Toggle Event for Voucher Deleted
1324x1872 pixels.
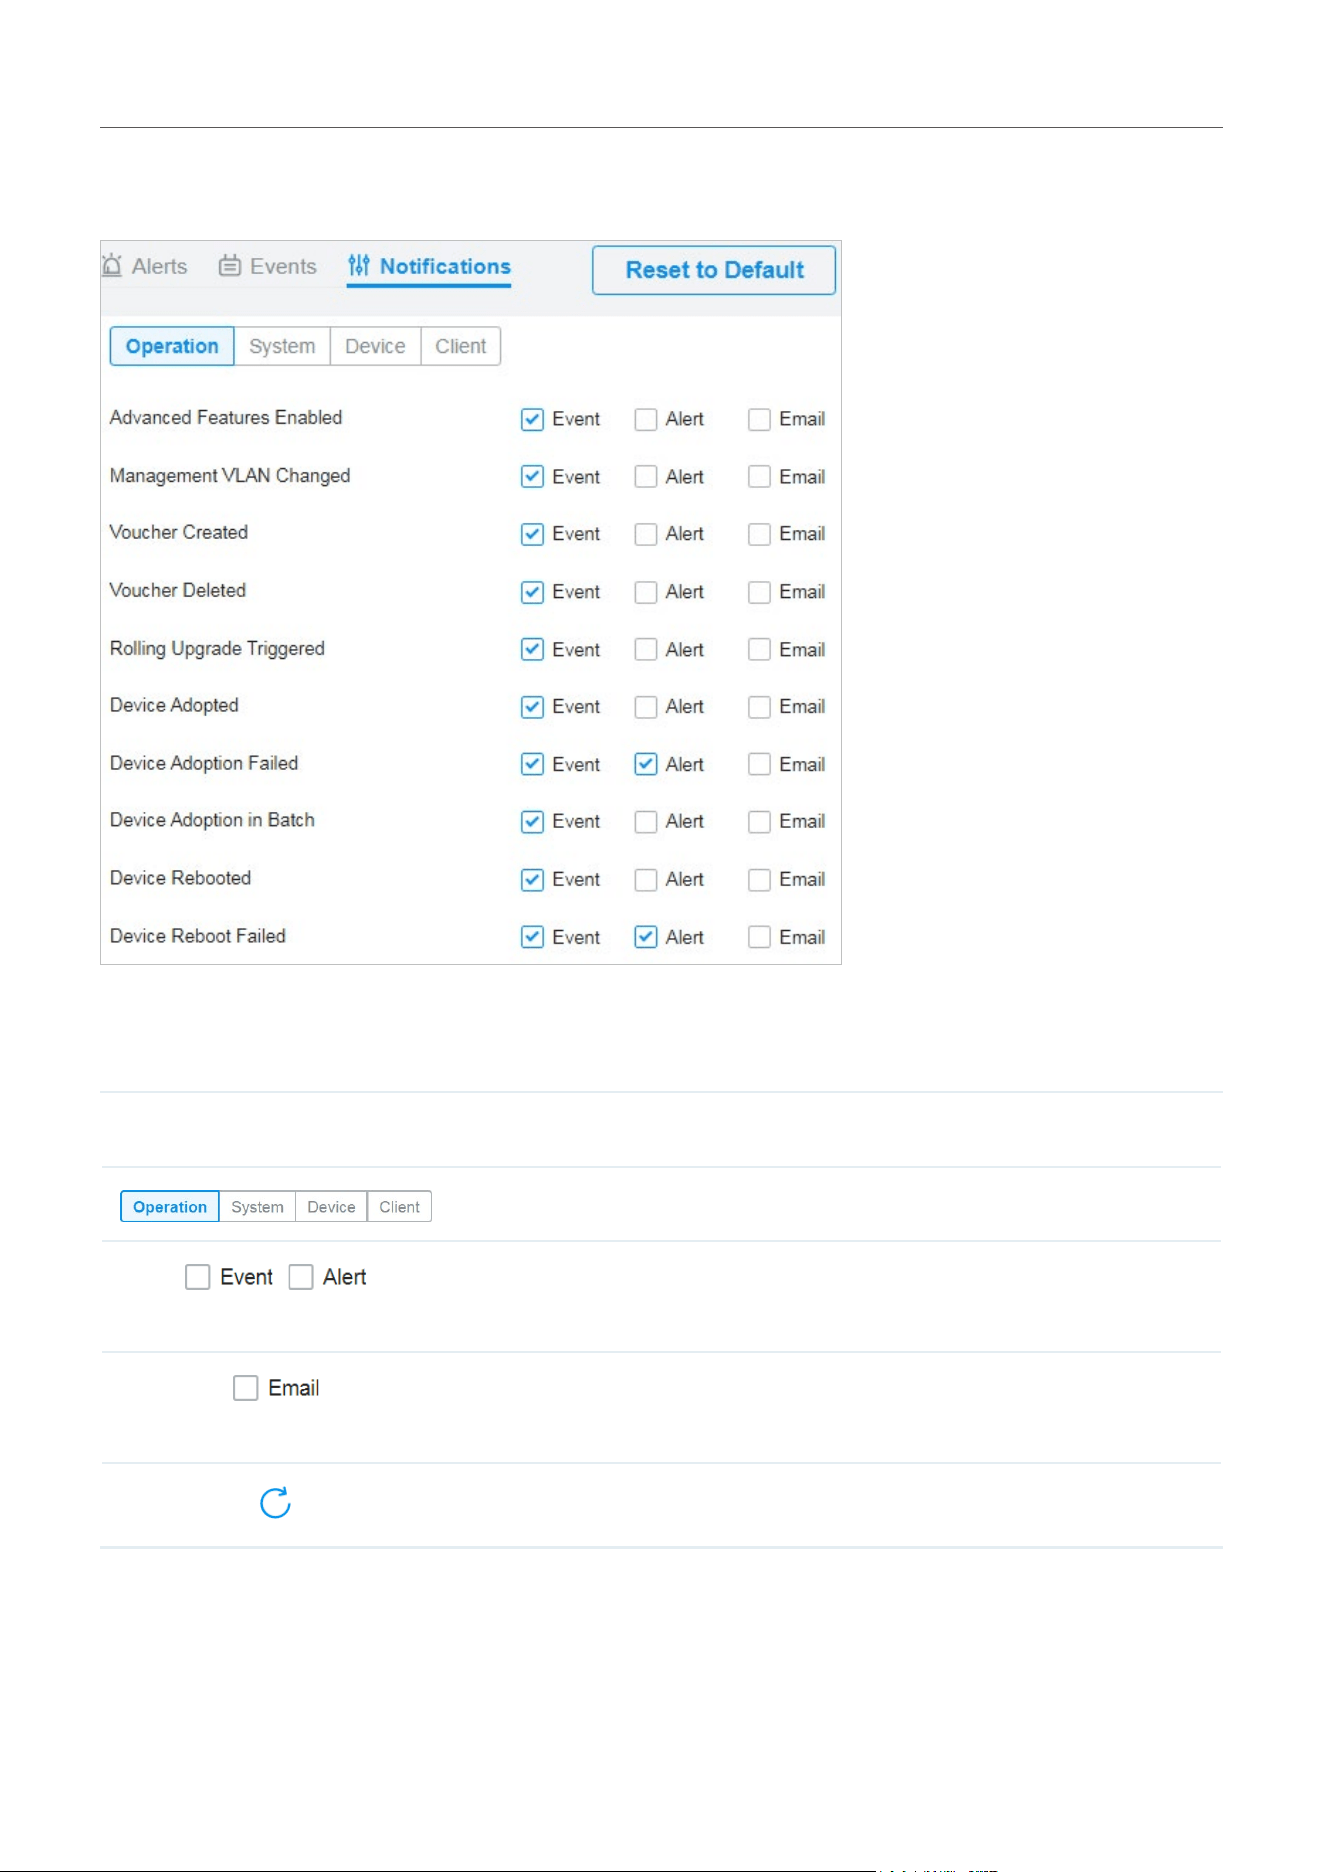532,592
